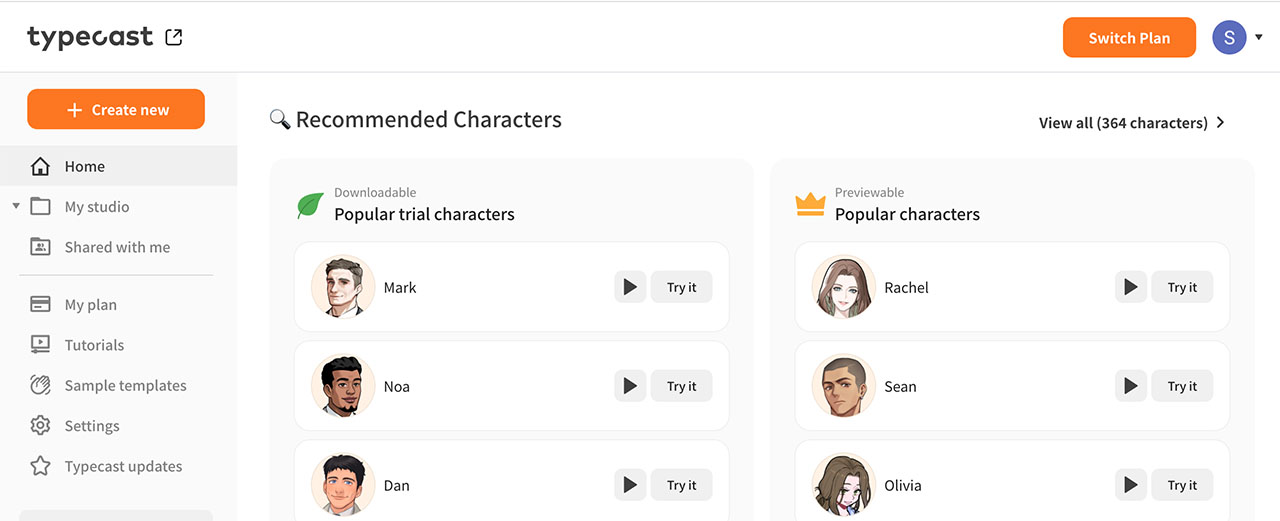Click the Settings gear icon
The width and height of the screenshot is (1280, 521).
tap(40, 426)
